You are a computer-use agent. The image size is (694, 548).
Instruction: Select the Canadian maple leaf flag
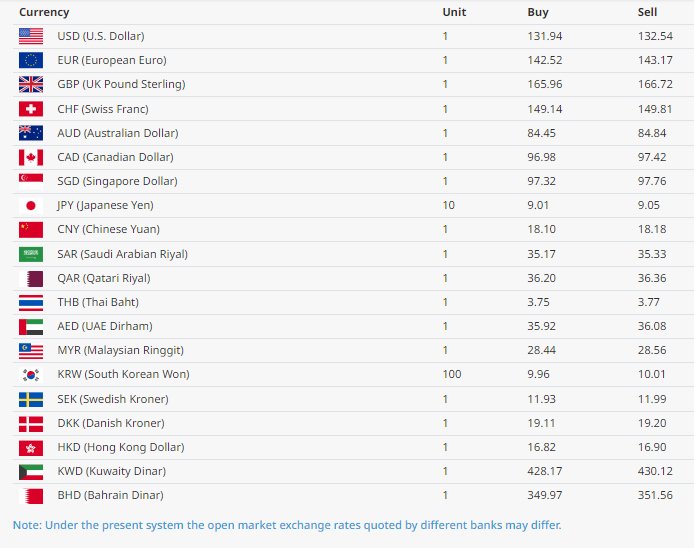(31, 157)
